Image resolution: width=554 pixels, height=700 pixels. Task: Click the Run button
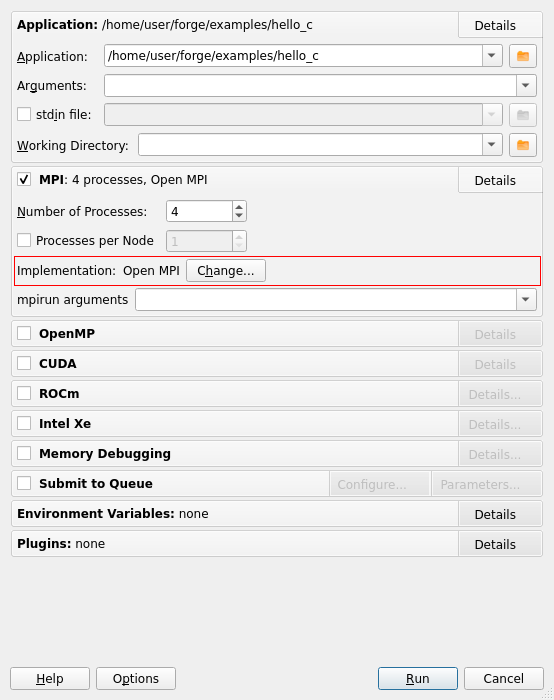pyautogui.click(x=418, y=679)
